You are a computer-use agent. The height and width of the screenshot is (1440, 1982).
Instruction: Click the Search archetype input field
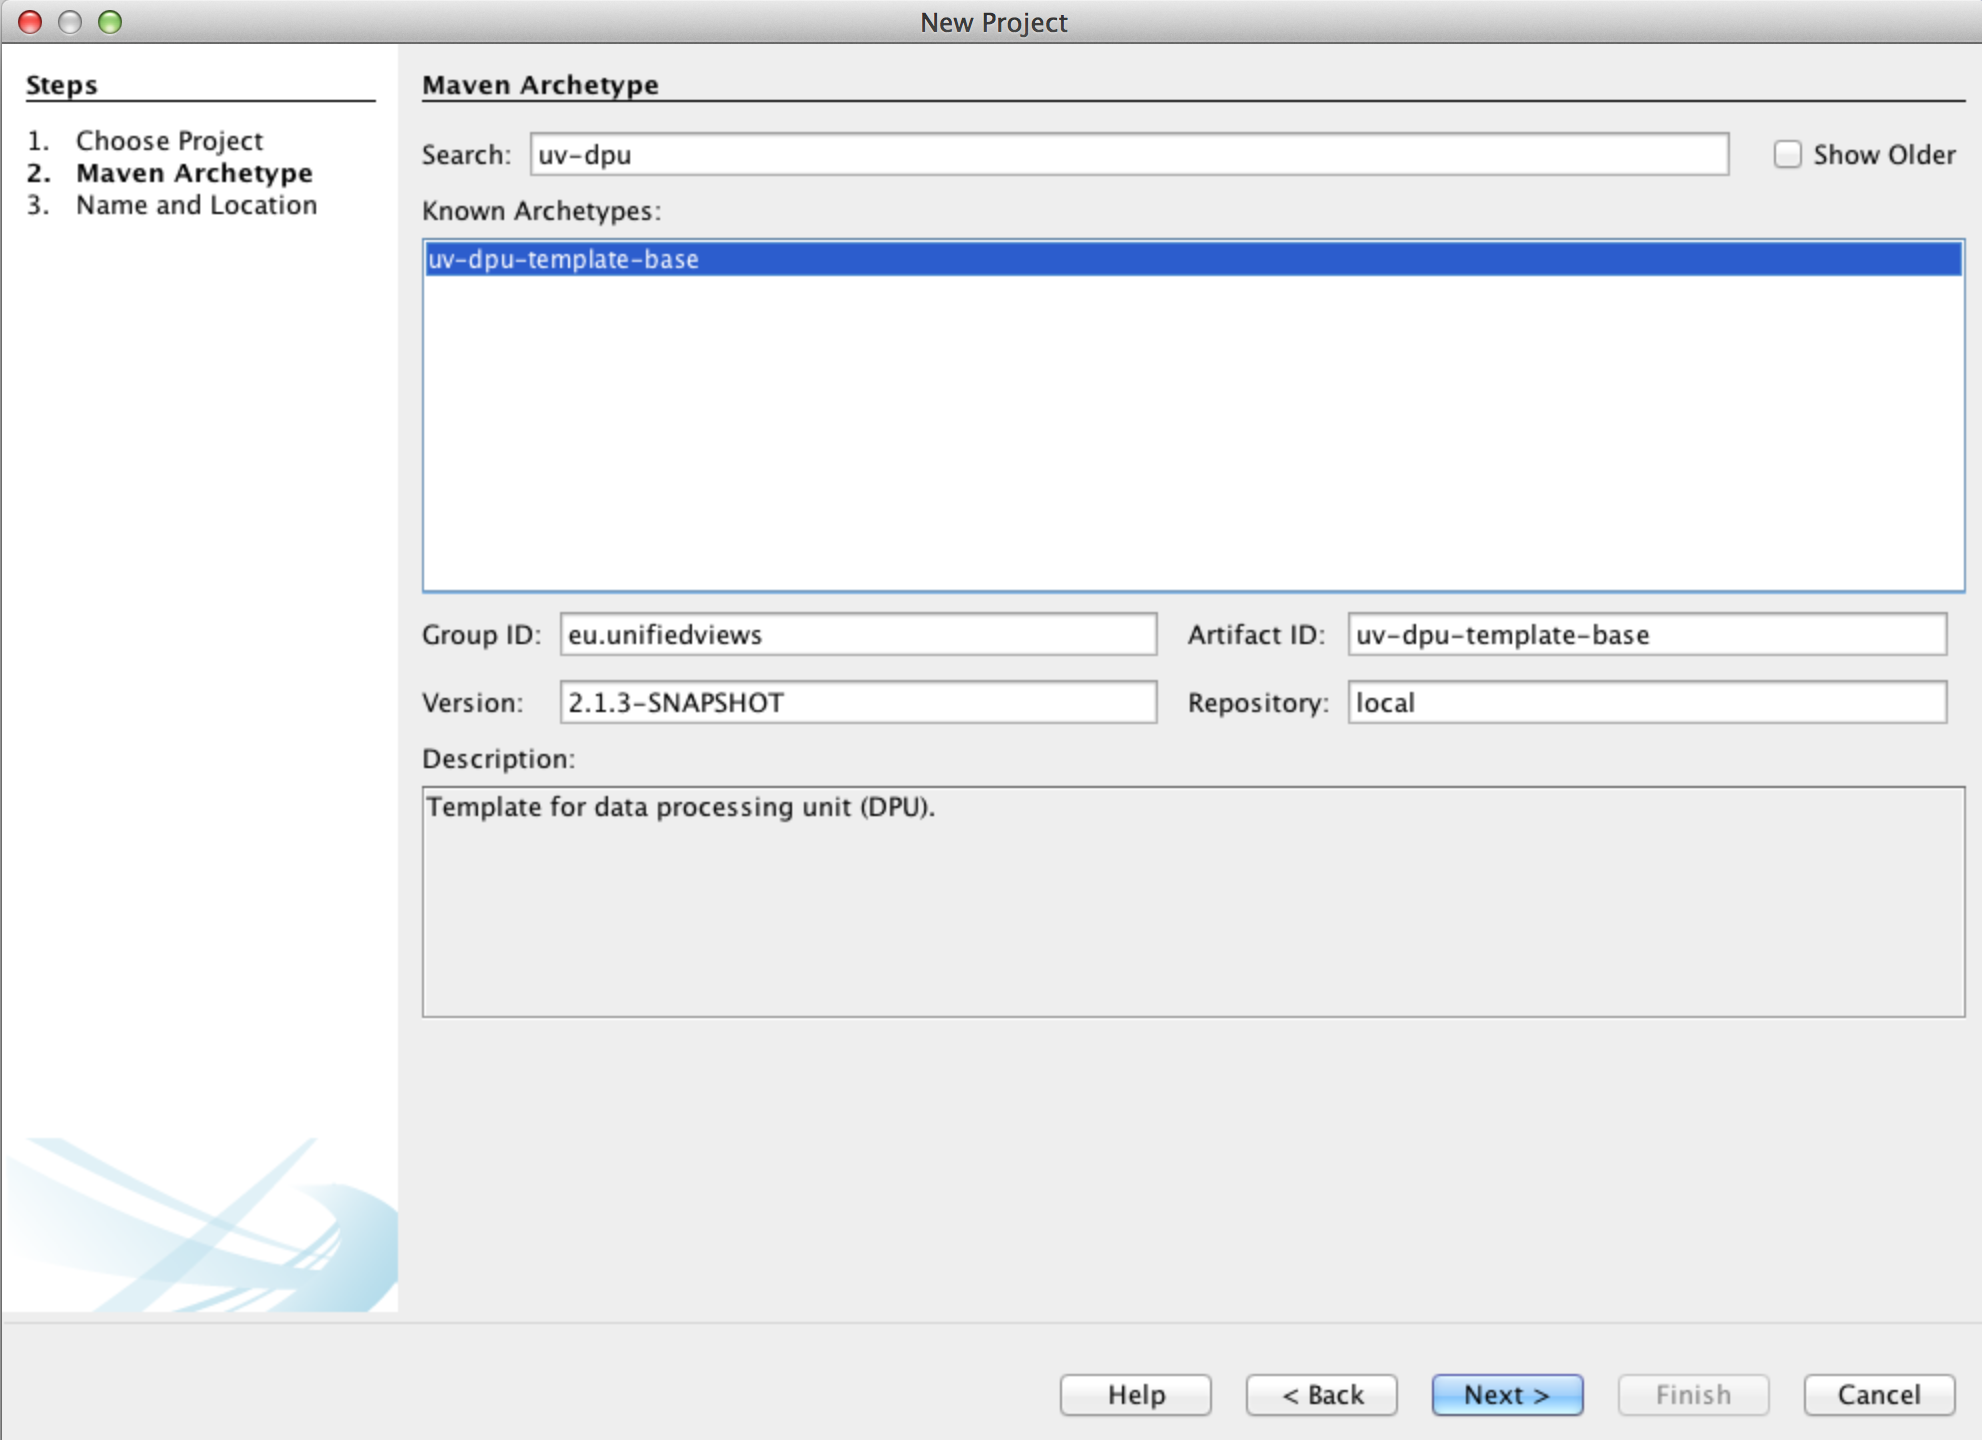click(1128, 155)
